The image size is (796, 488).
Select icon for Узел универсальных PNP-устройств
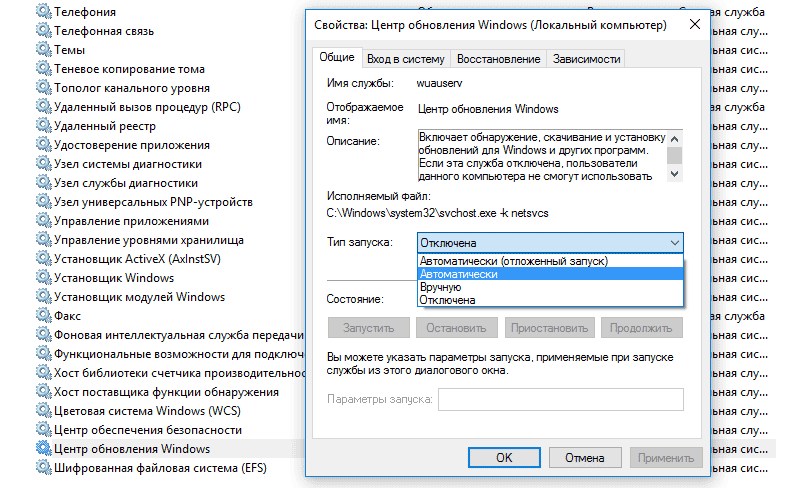(x=44, y=202)
